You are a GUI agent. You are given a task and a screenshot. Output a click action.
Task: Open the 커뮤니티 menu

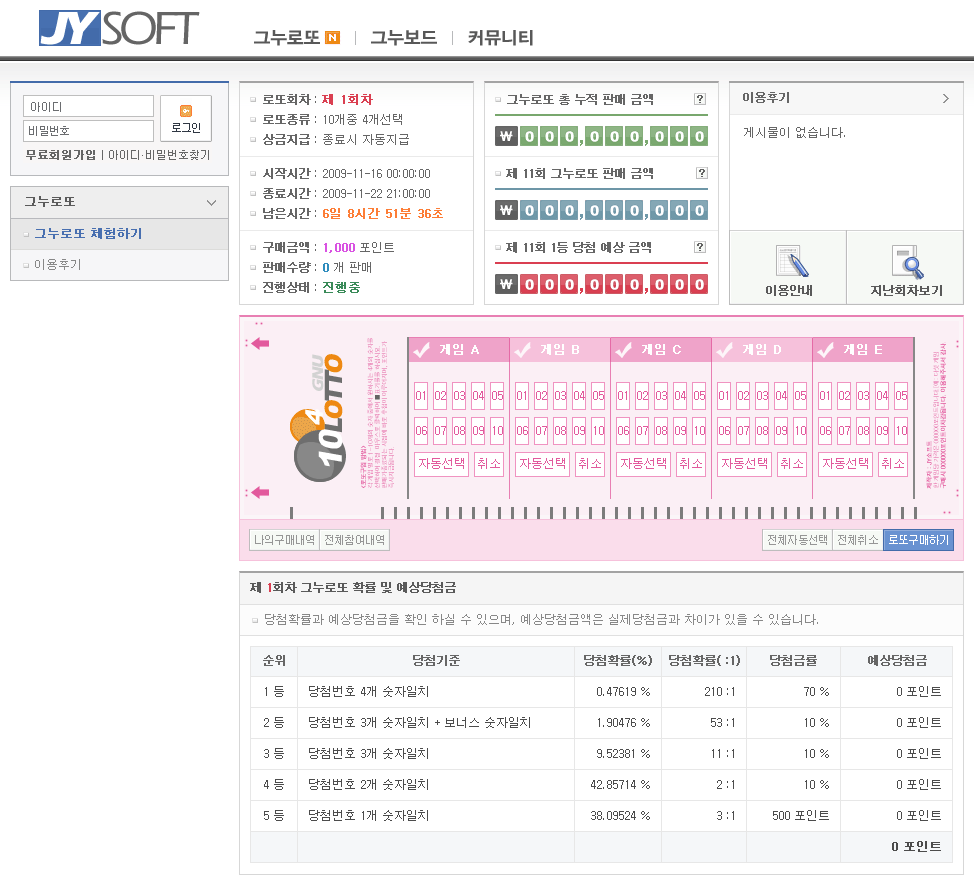point(500,38)
